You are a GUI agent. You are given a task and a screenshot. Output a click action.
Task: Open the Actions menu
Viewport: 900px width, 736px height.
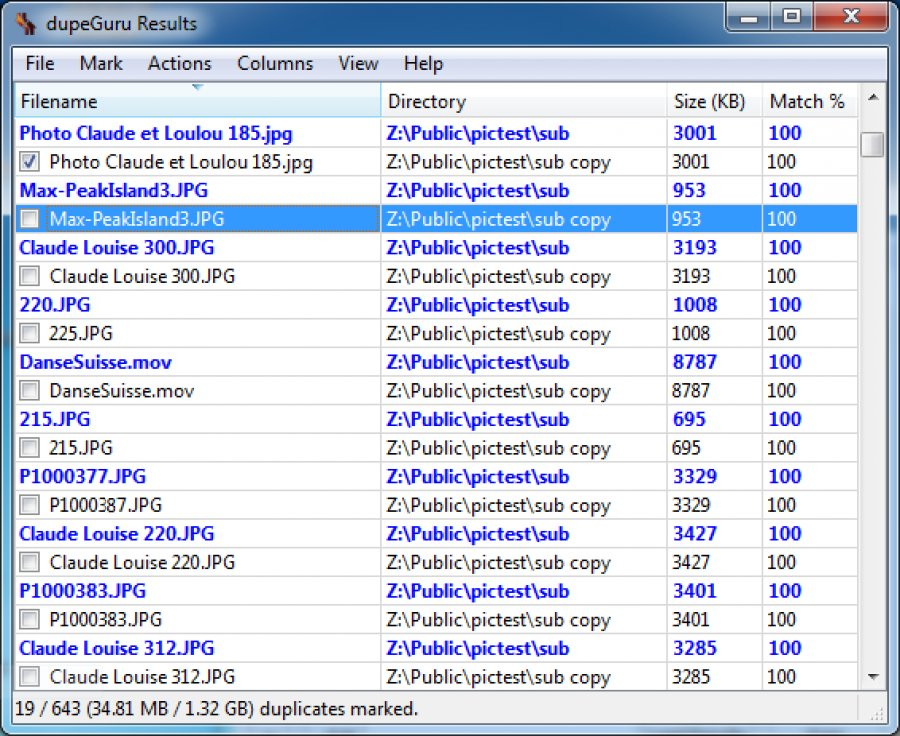click(x=180, y=64)
